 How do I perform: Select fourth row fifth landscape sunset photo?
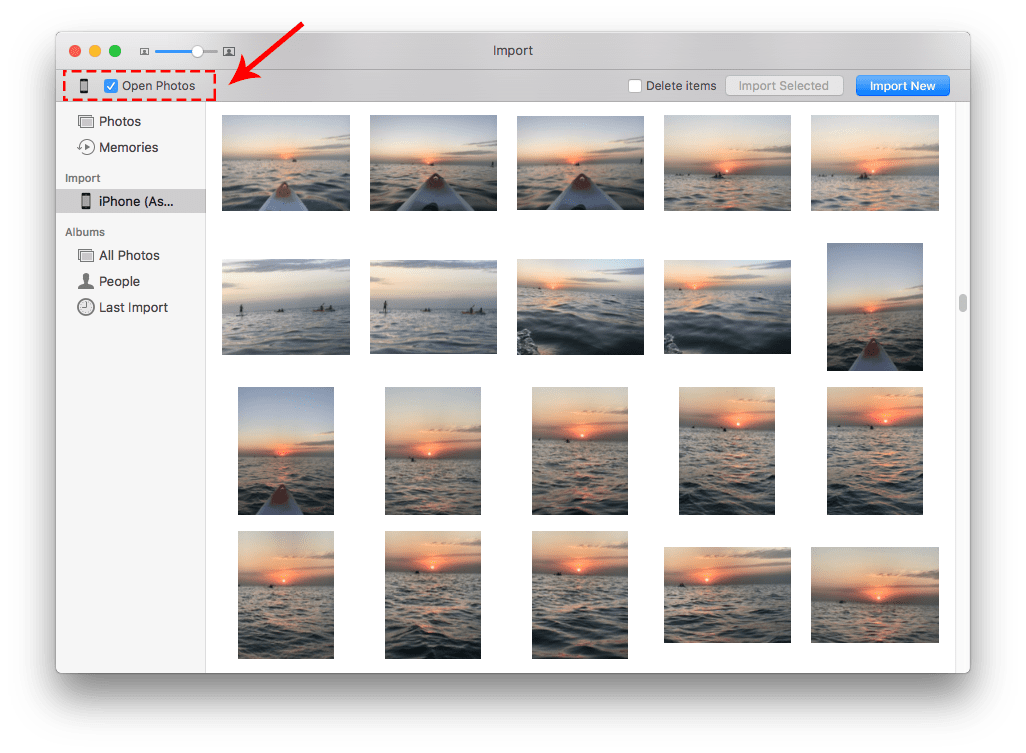click(875, 595)
